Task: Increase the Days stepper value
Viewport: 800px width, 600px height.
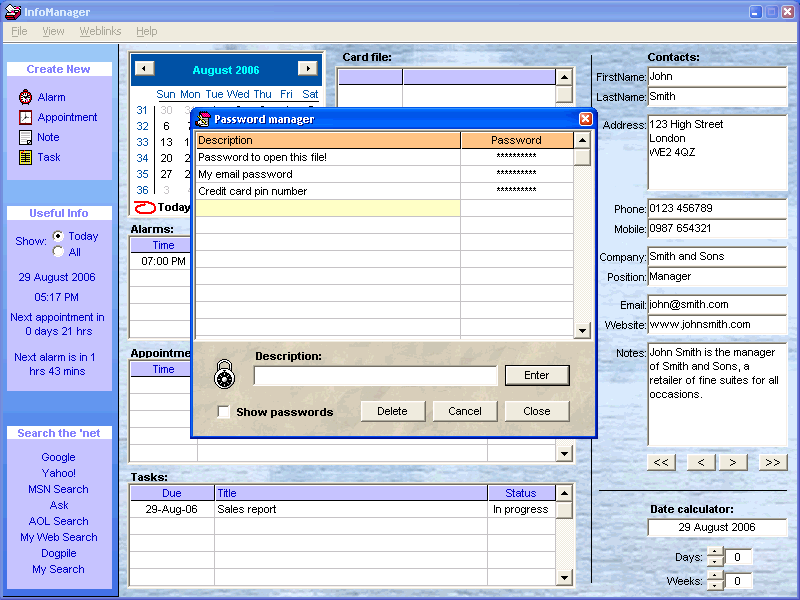Action: (715, 553)
